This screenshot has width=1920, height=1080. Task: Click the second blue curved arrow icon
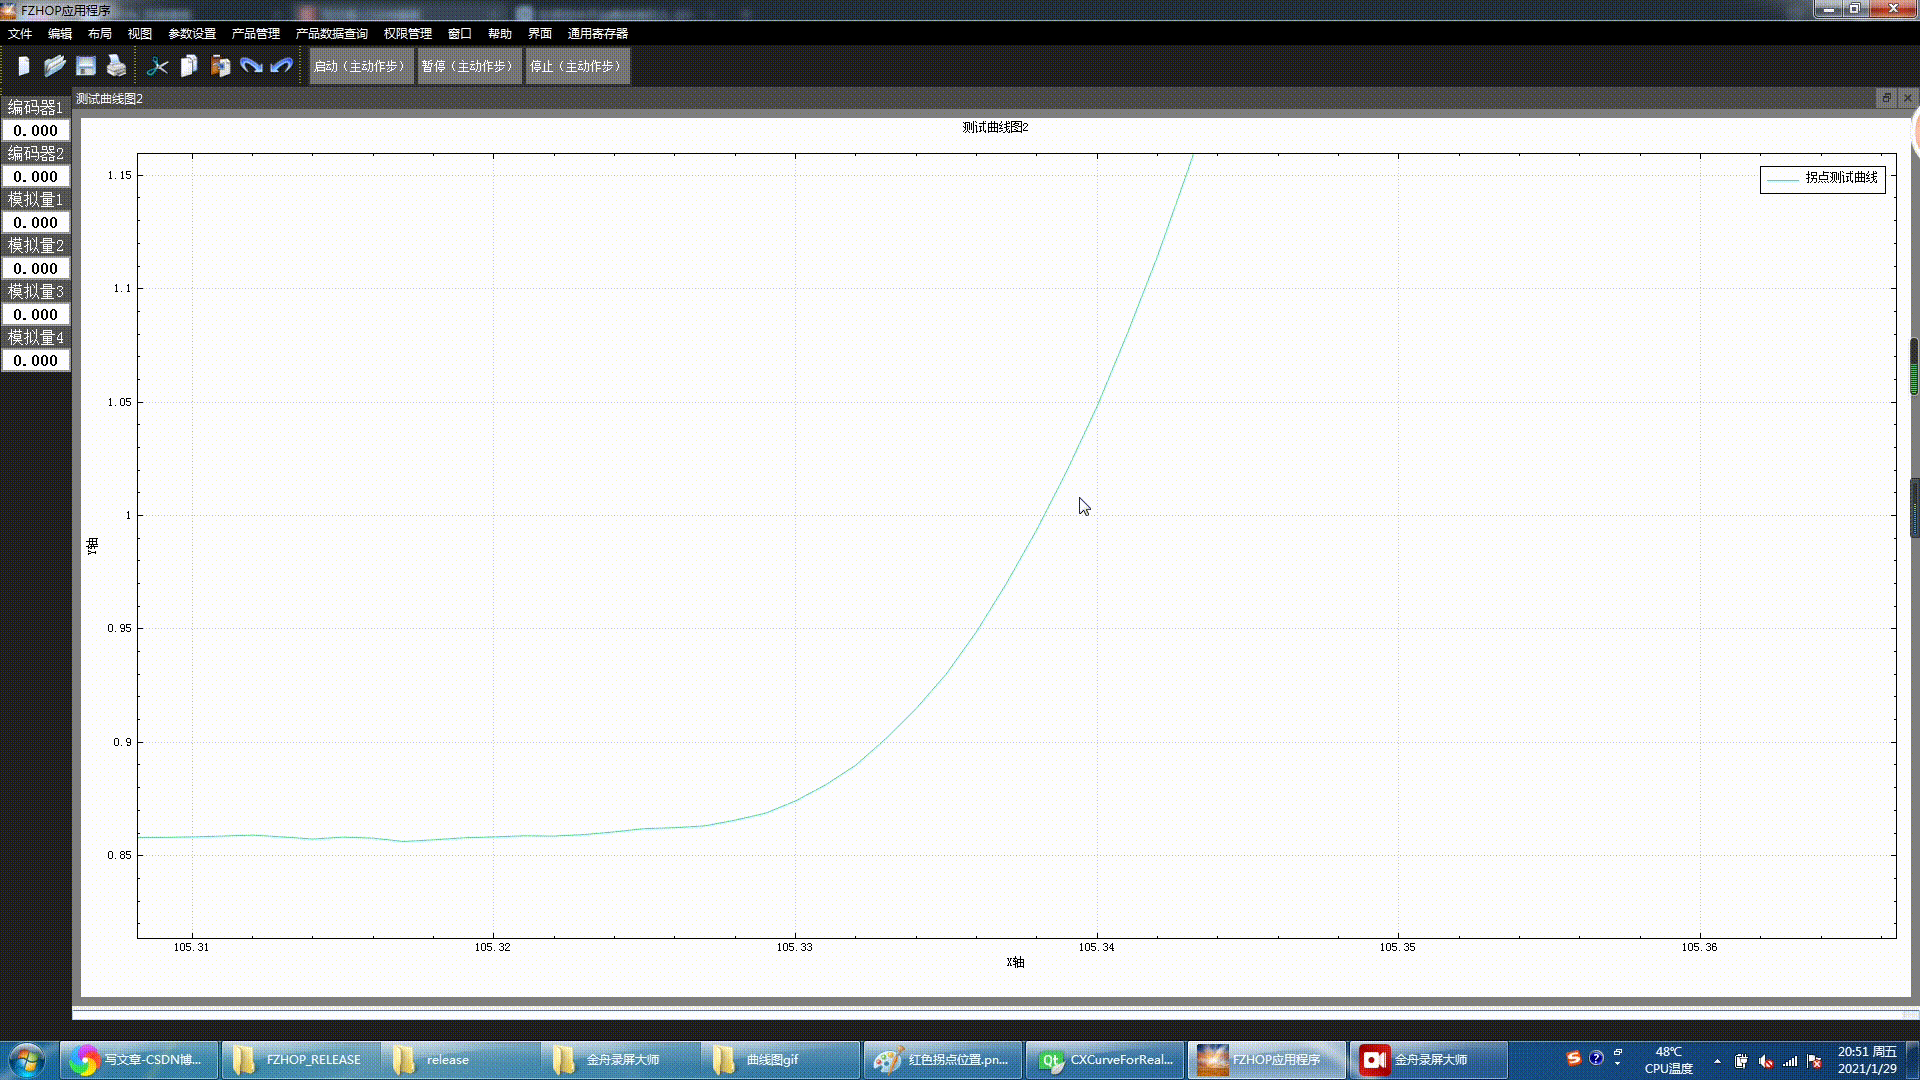pyautogui.click(x=282, y=66)
